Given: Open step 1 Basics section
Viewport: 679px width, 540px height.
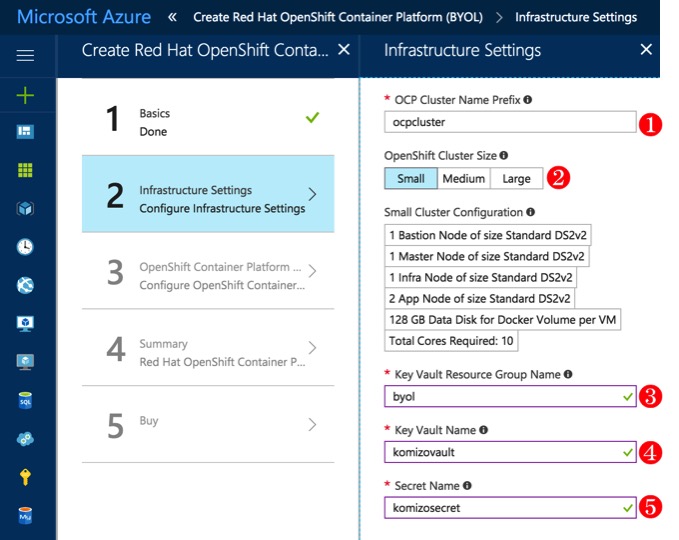Looking at the screenshot, I should [x=208, y=122].
